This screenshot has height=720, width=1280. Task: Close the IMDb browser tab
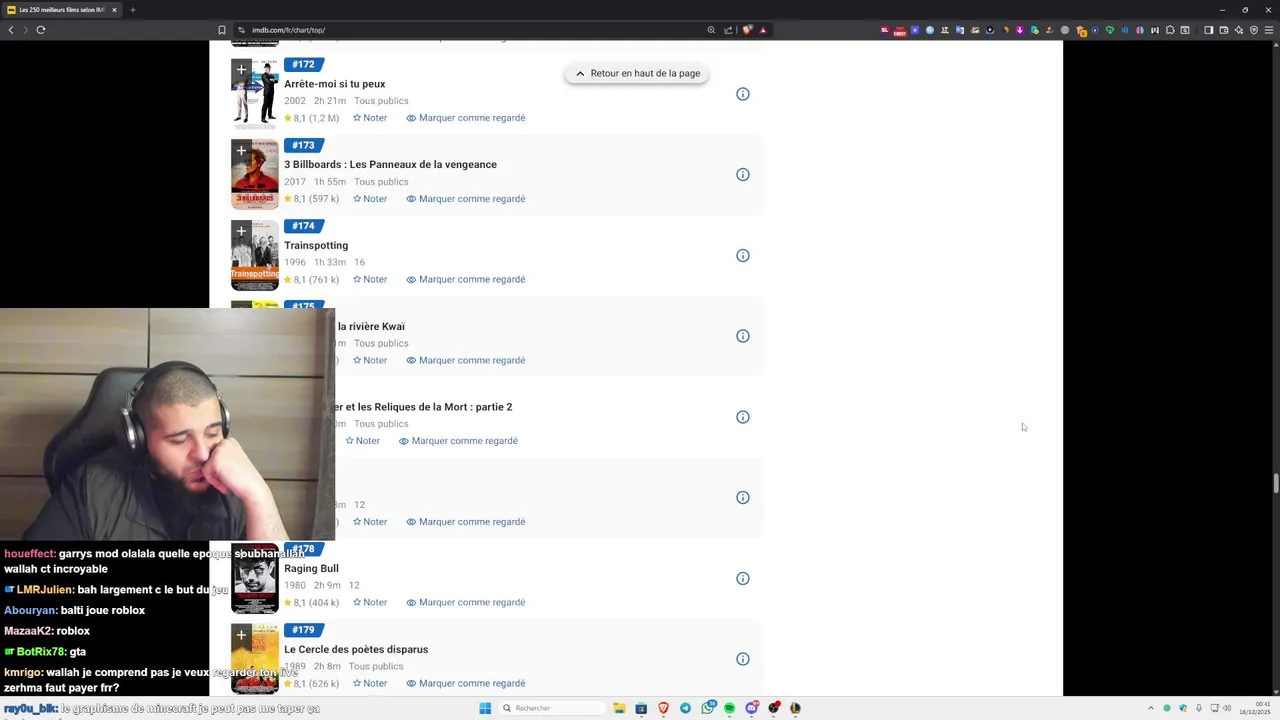tap(114, 10)
